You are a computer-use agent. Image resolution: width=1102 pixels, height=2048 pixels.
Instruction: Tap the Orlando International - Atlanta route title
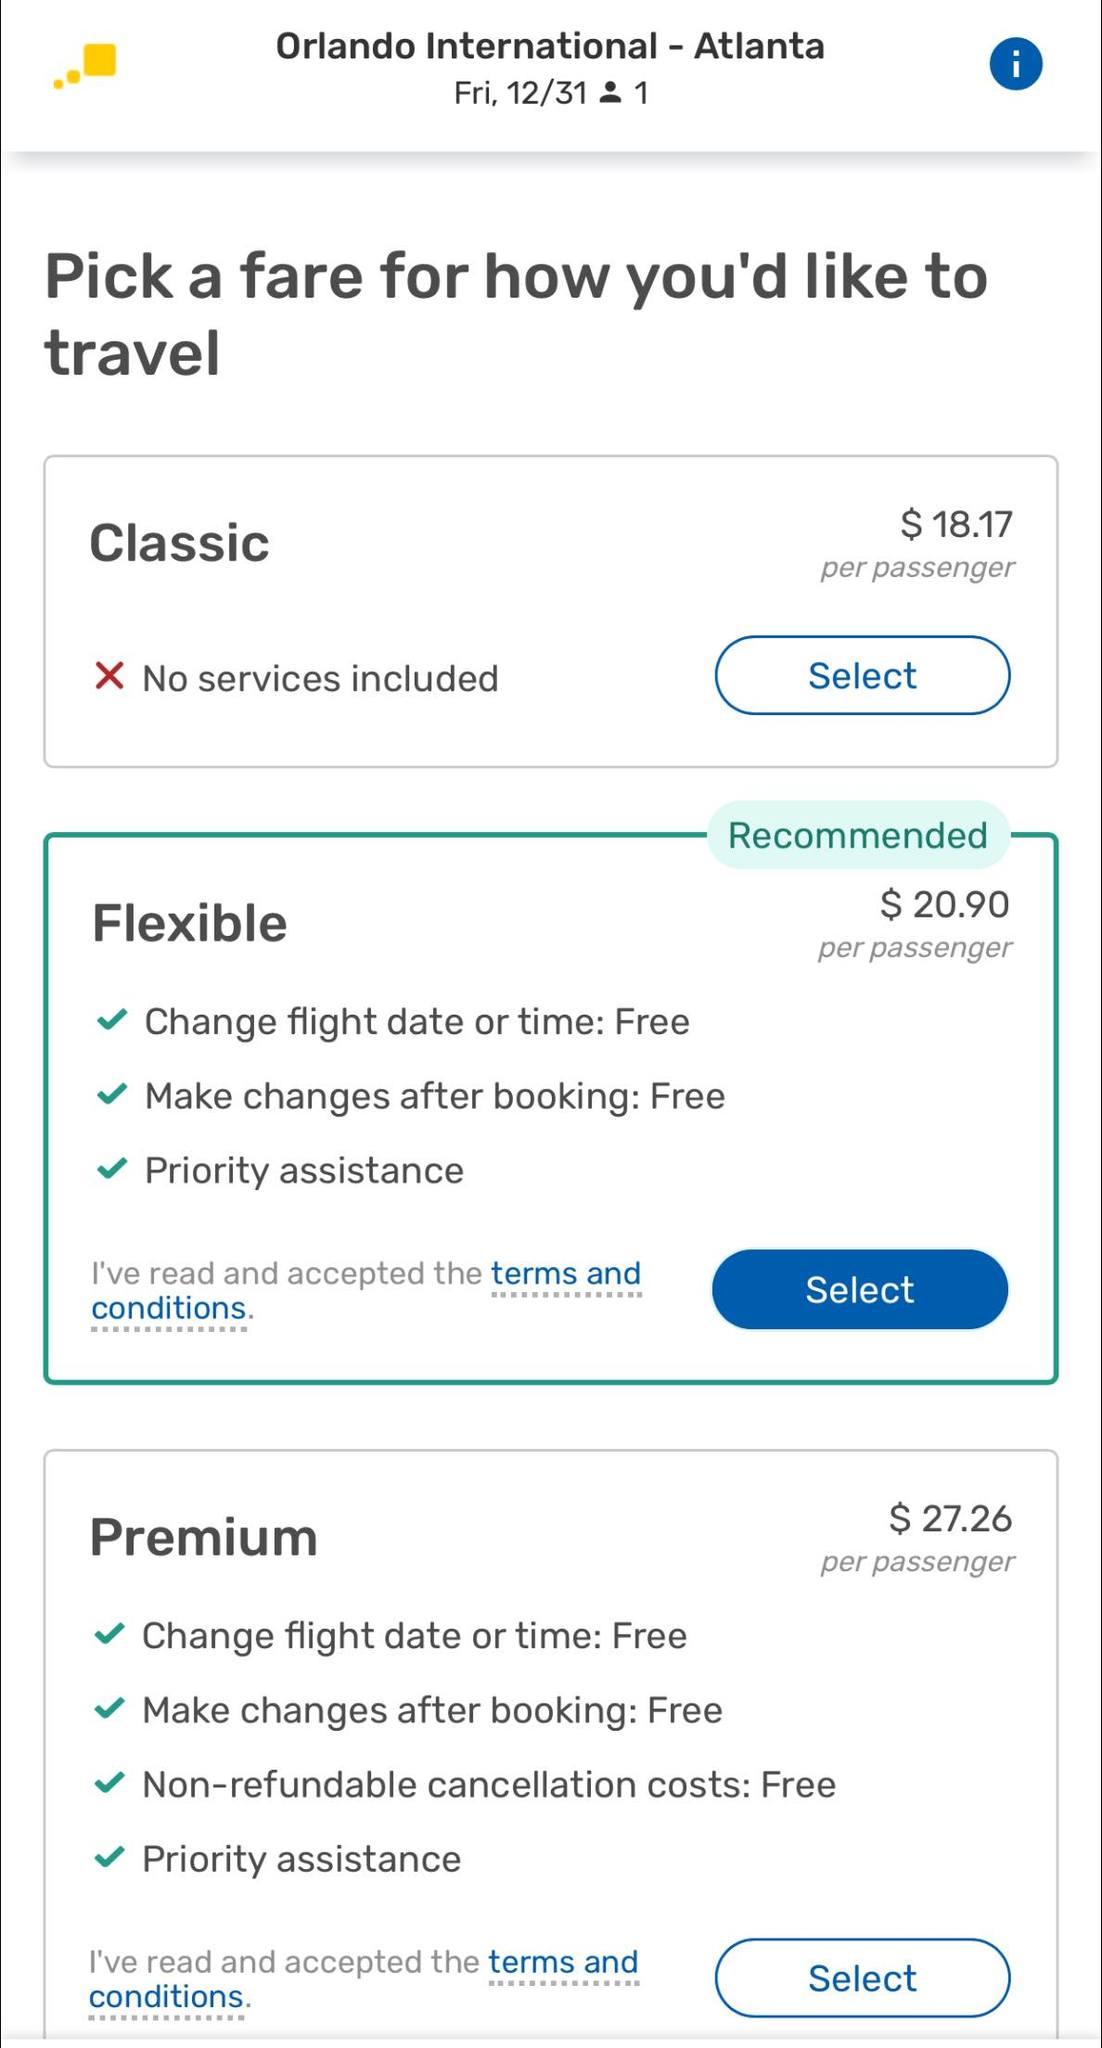point(550,46)
